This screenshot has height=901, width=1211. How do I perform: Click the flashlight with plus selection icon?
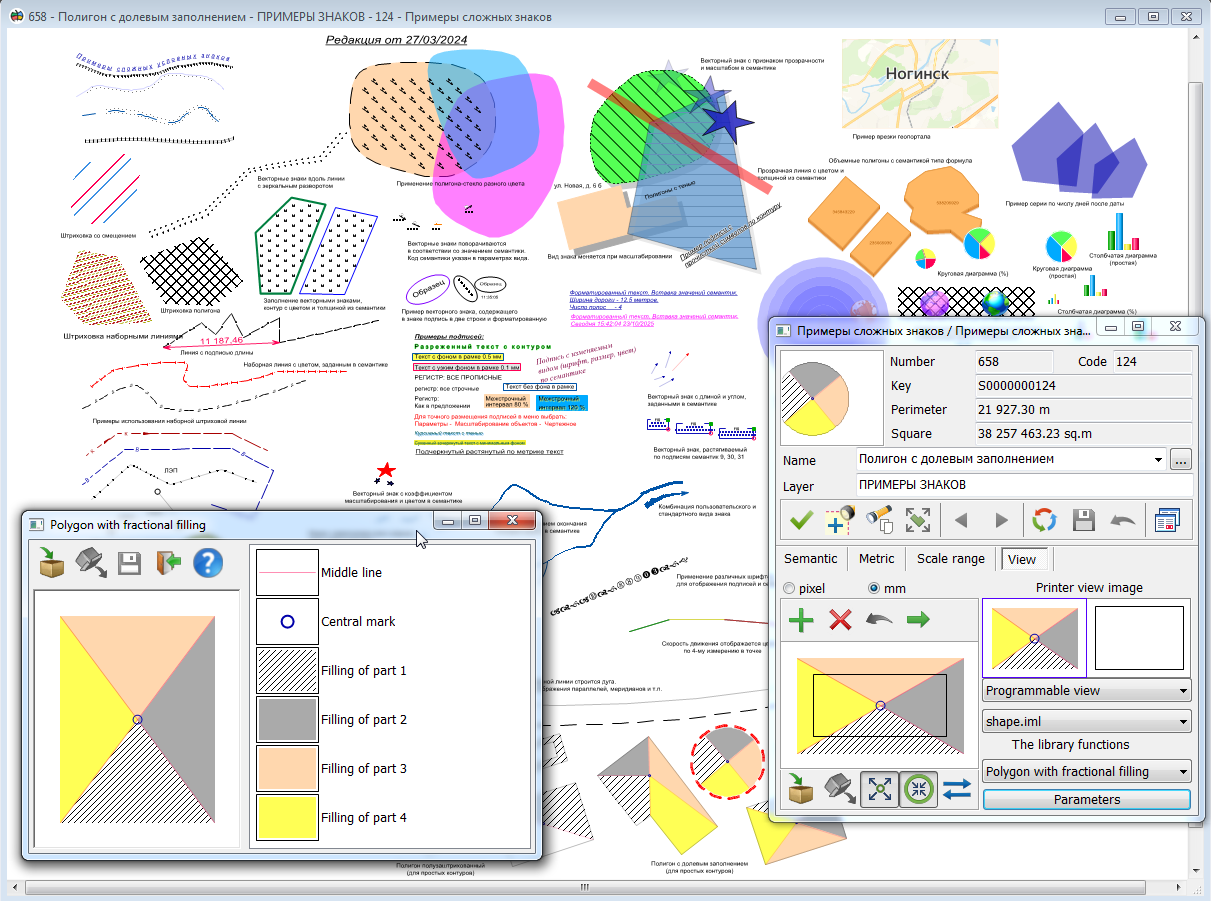(x=839, y=520)
